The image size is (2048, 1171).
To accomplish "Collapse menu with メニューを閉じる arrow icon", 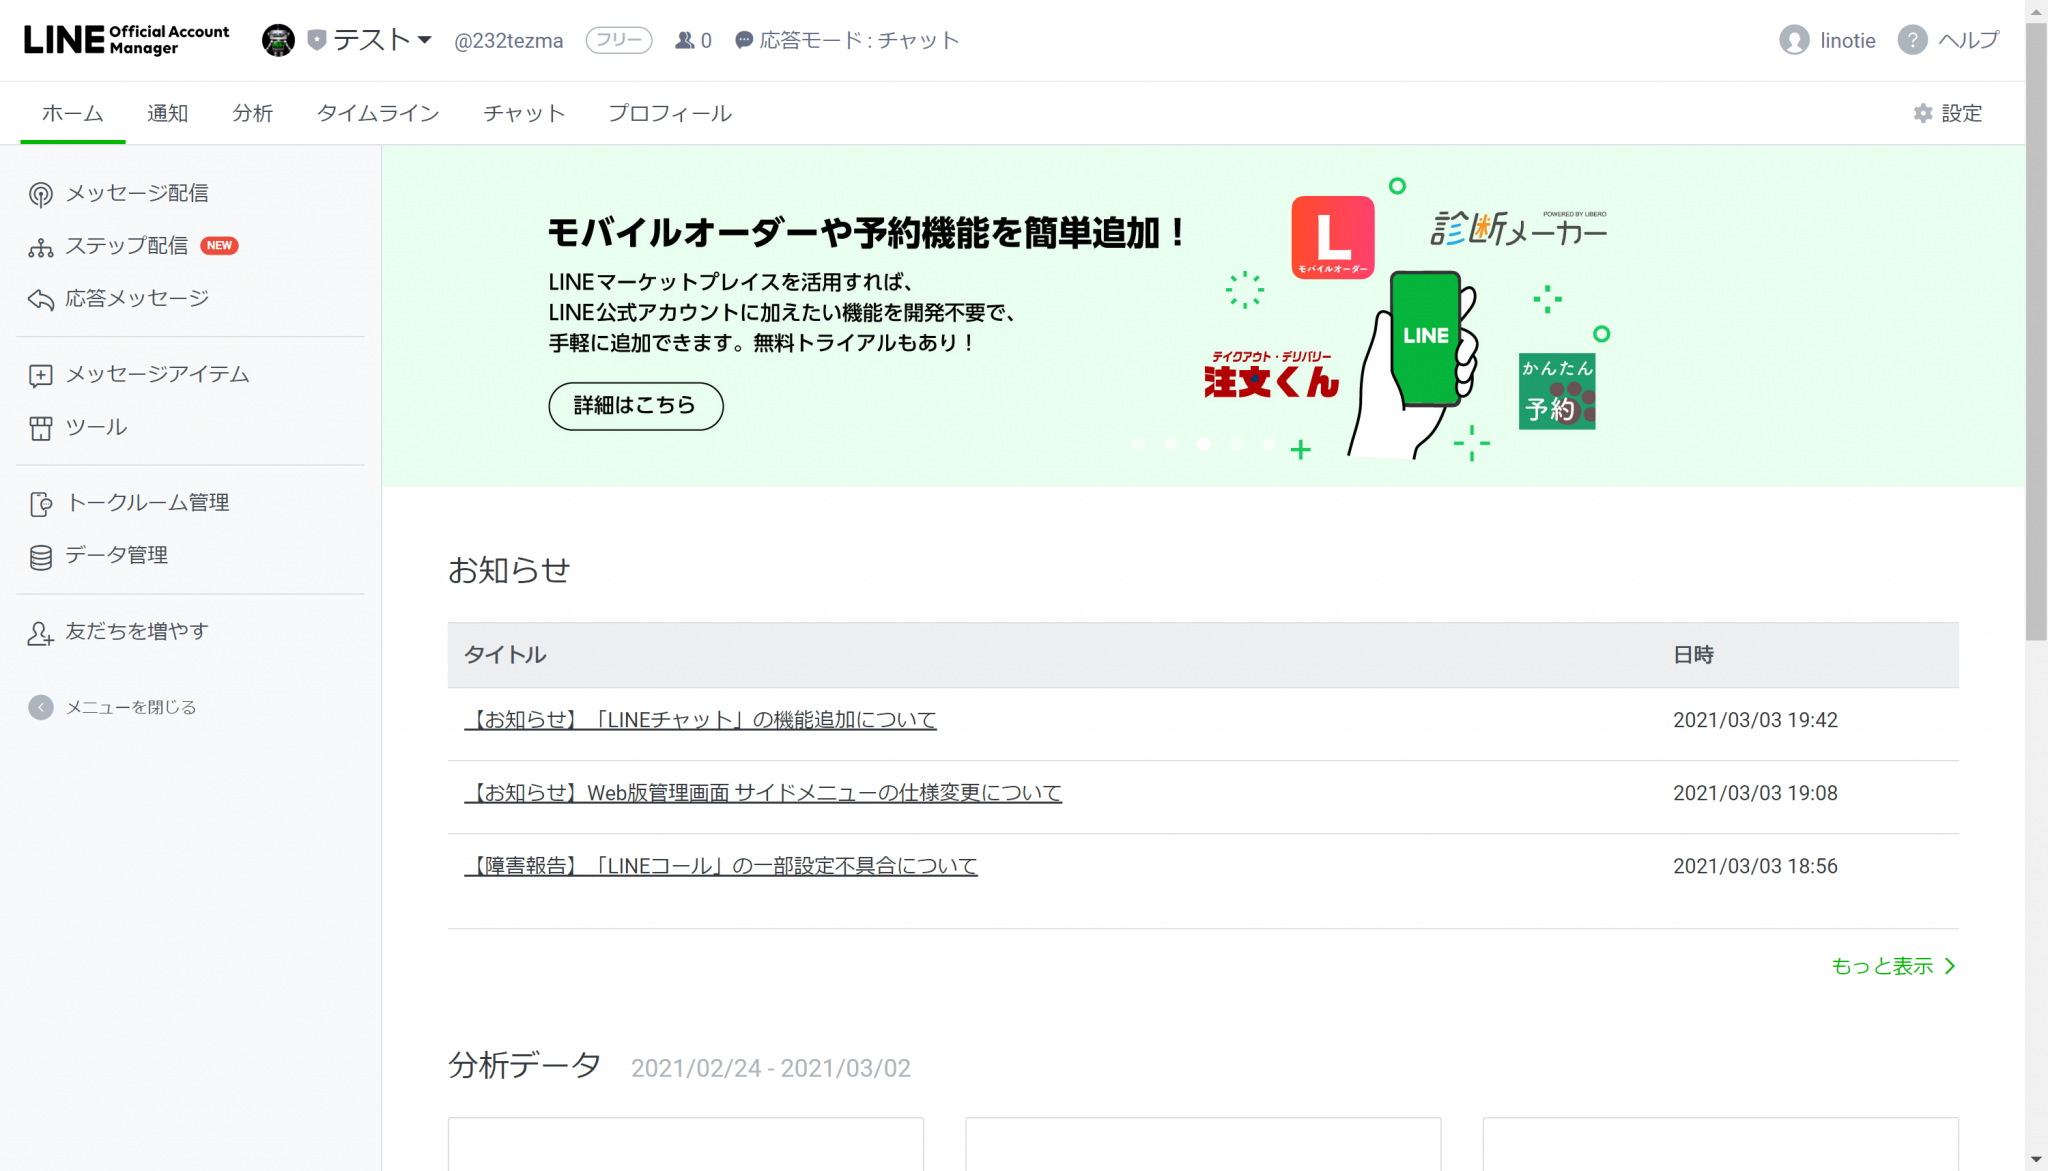I will pyautogui.click(x=40, y=708).
